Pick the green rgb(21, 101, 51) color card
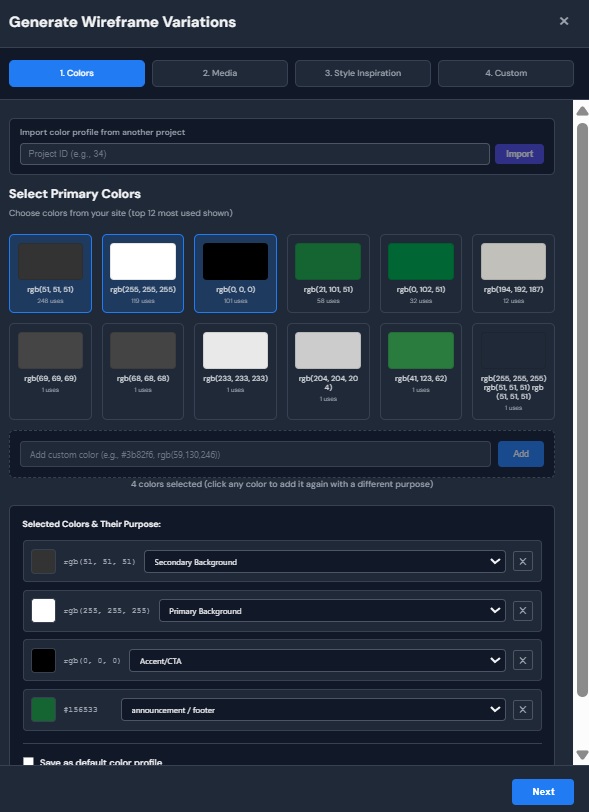This screenshot has width=589, height=812. pos(328,273)
